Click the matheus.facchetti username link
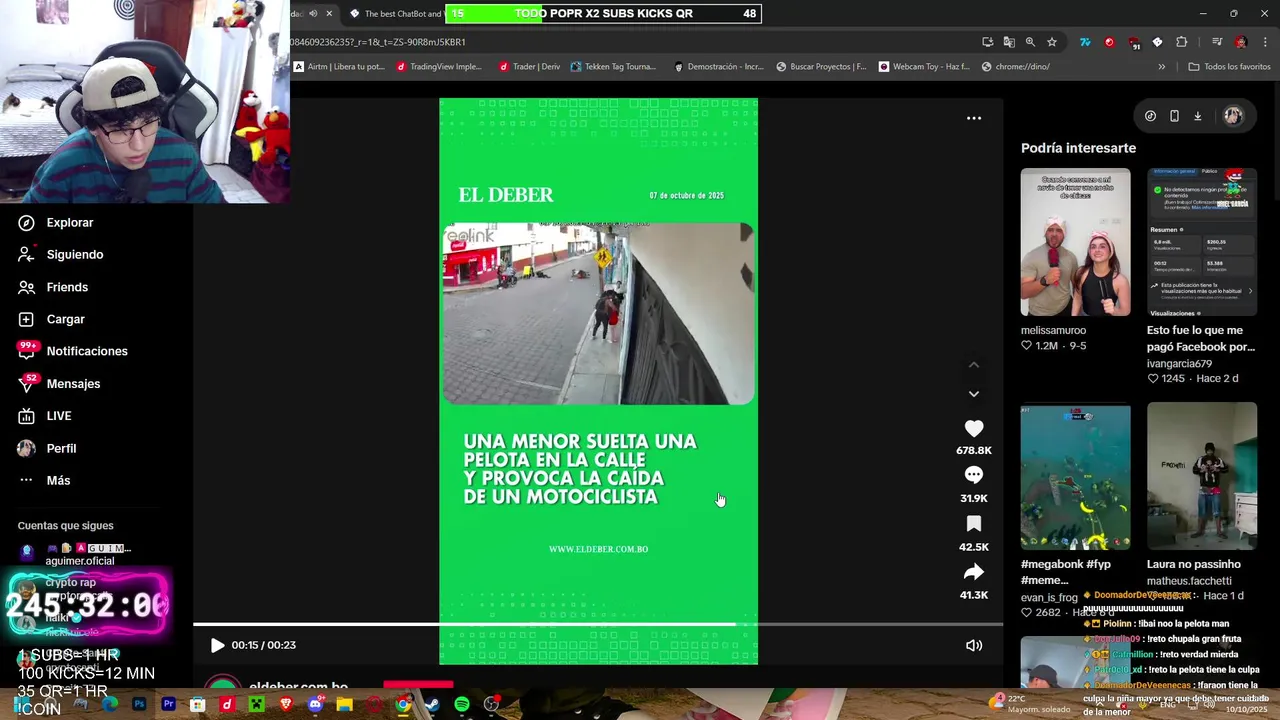 pyautogui.click(x=1189, y=581)
